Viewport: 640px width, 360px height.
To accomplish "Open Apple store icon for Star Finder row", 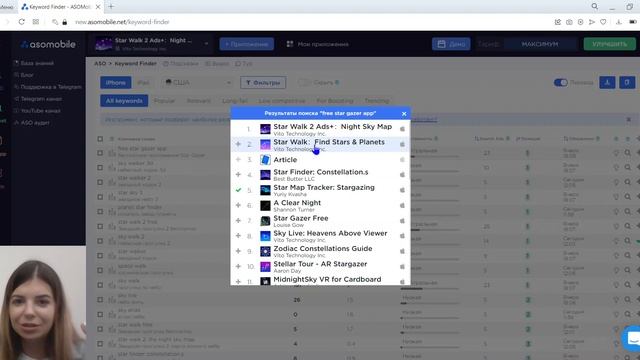I will pyautogui.click(x=402, y=175).
